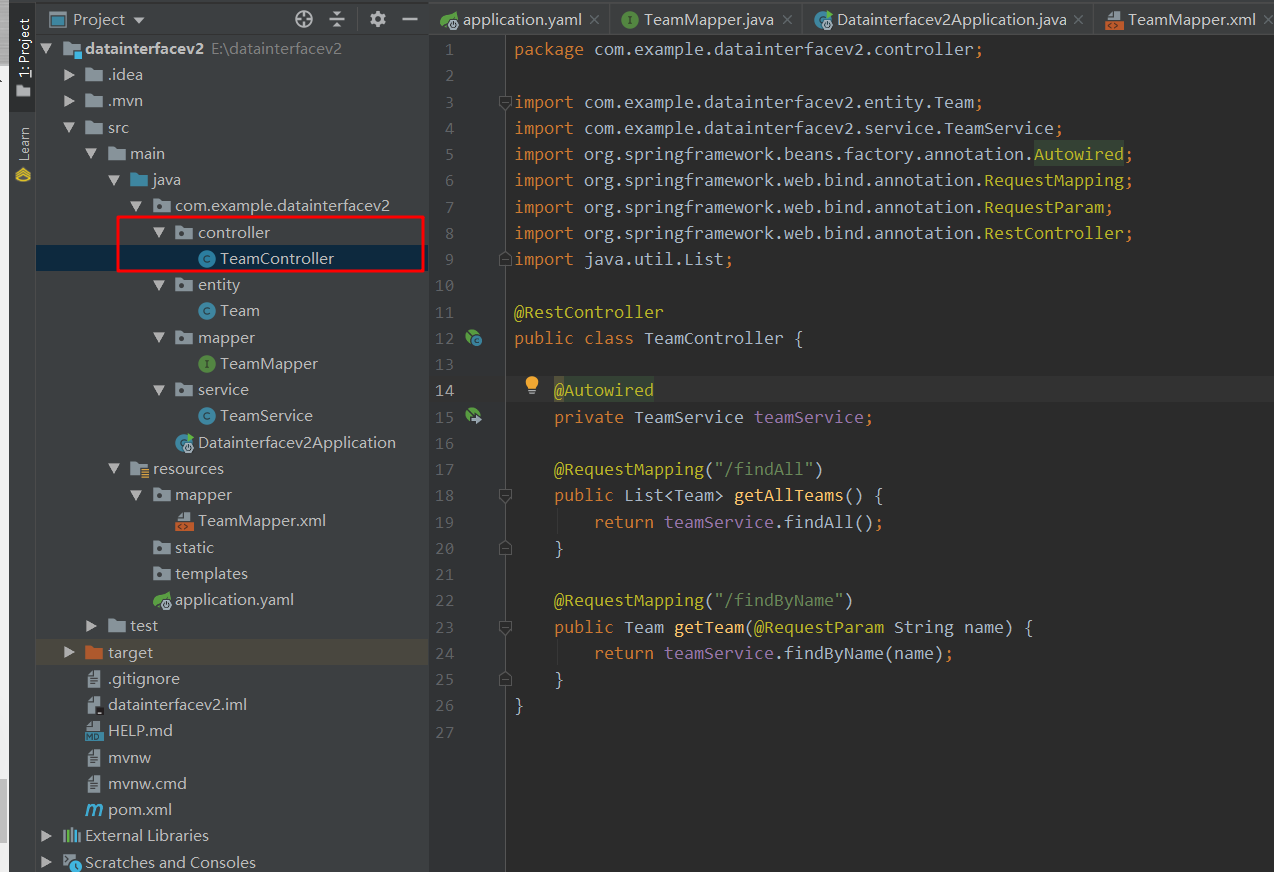Click the locate/scroll from source target icon

[304, 19]
